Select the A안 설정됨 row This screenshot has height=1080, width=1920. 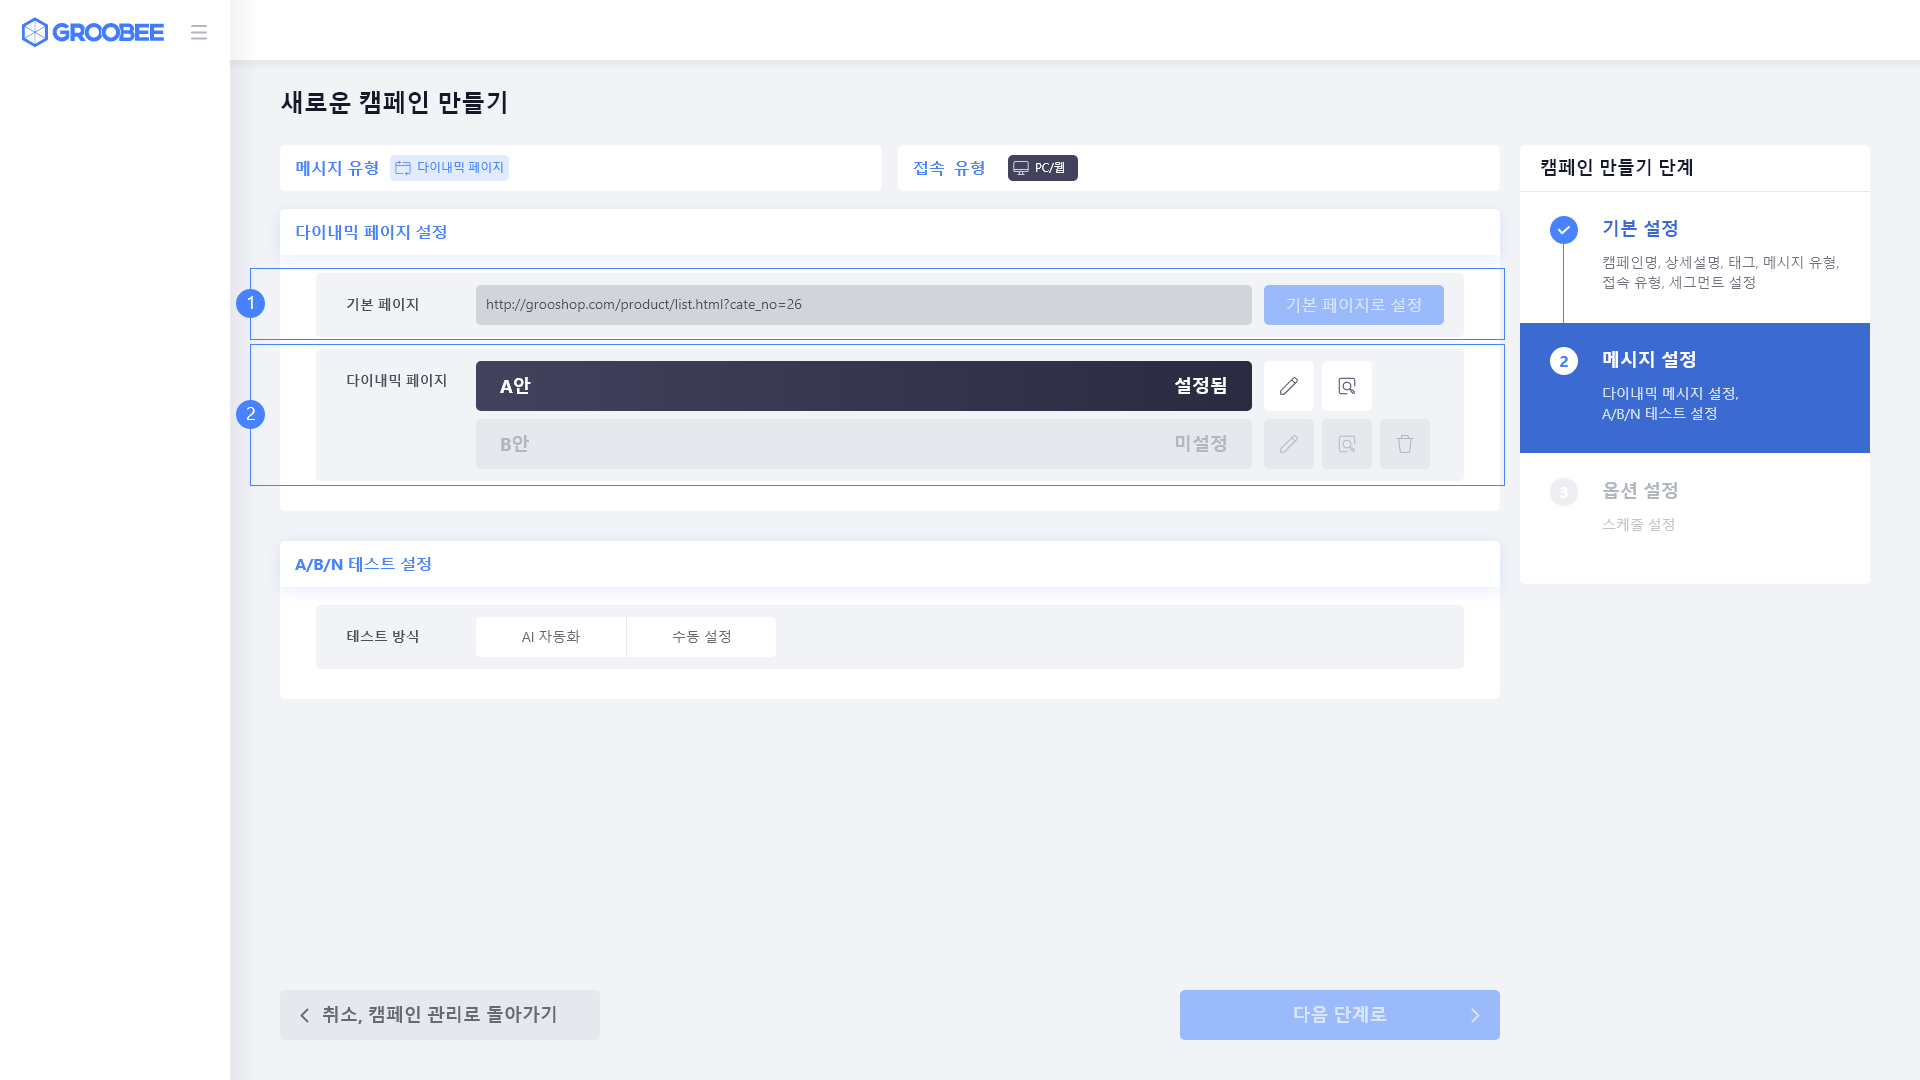point(863,386)
